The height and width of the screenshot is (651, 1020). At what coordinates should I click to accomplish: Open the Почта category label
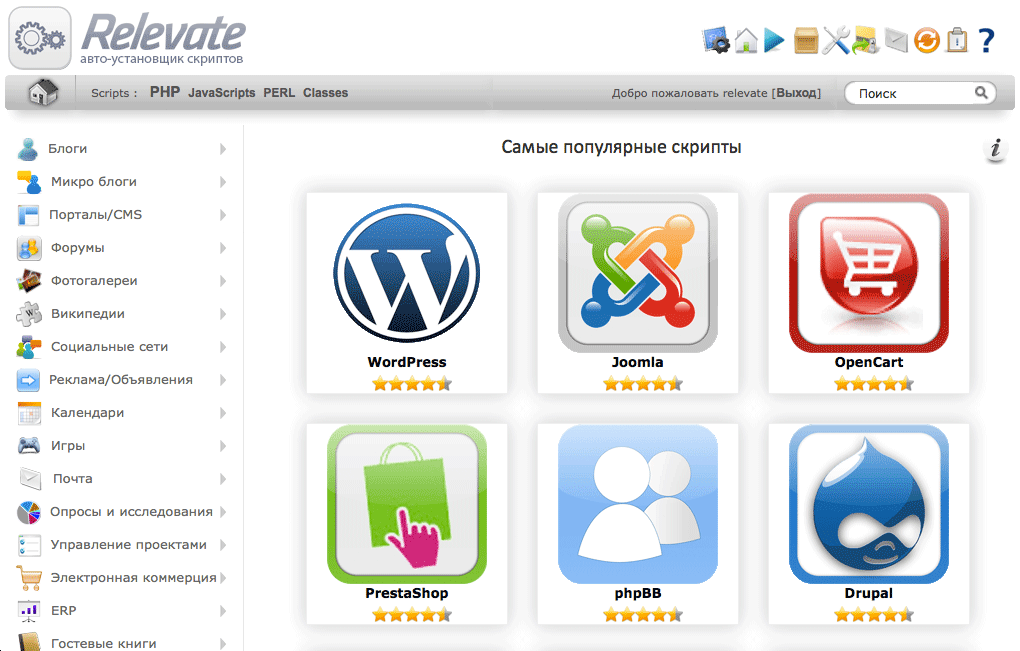[72, 479]
